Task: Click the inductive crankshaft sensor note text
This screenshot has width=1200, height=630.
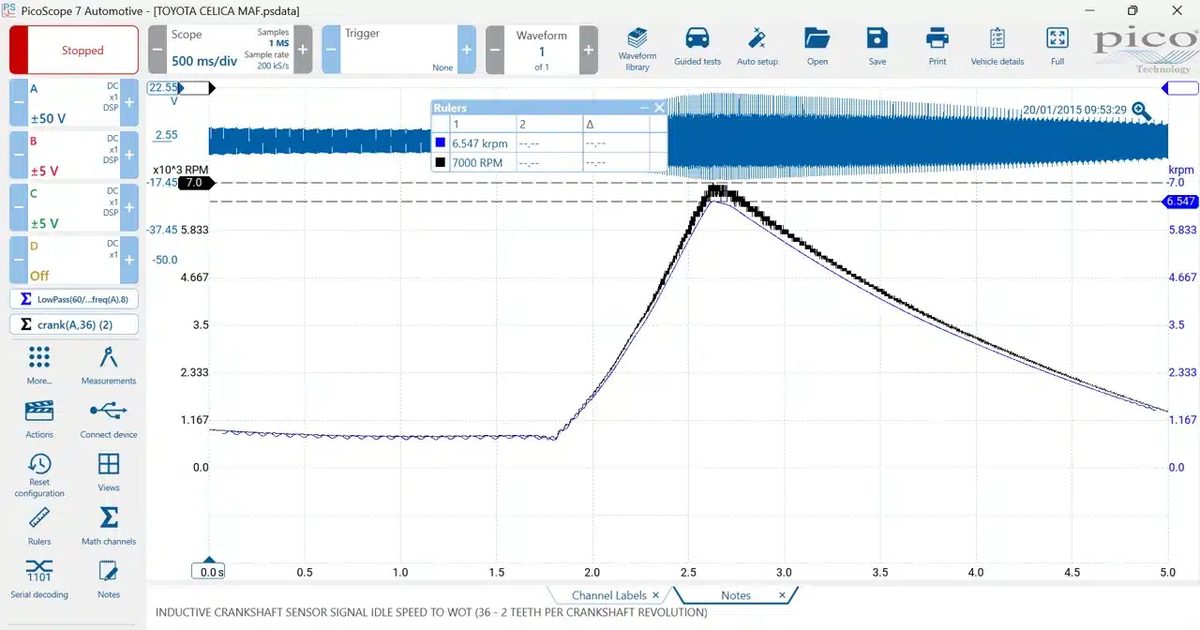Action: [431, 612]
